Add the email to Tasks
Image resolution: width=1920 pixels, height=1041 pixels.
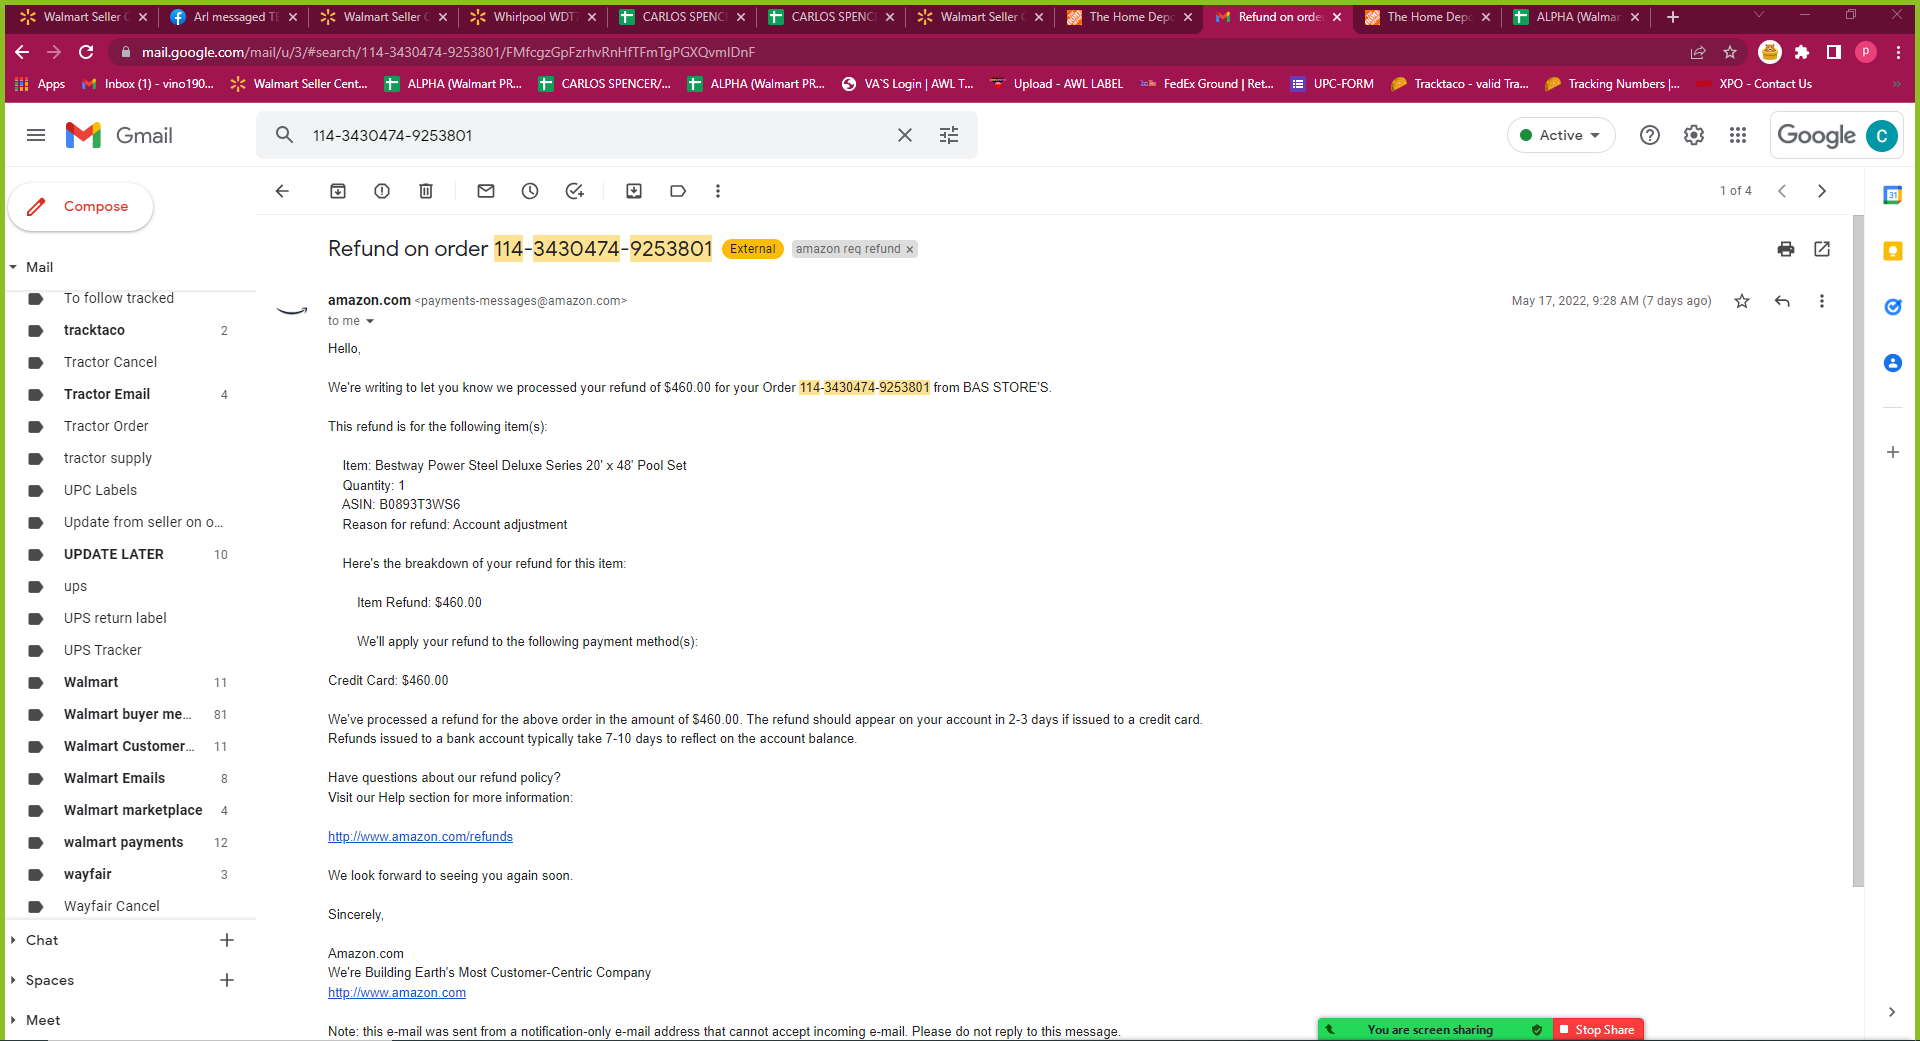574,191
